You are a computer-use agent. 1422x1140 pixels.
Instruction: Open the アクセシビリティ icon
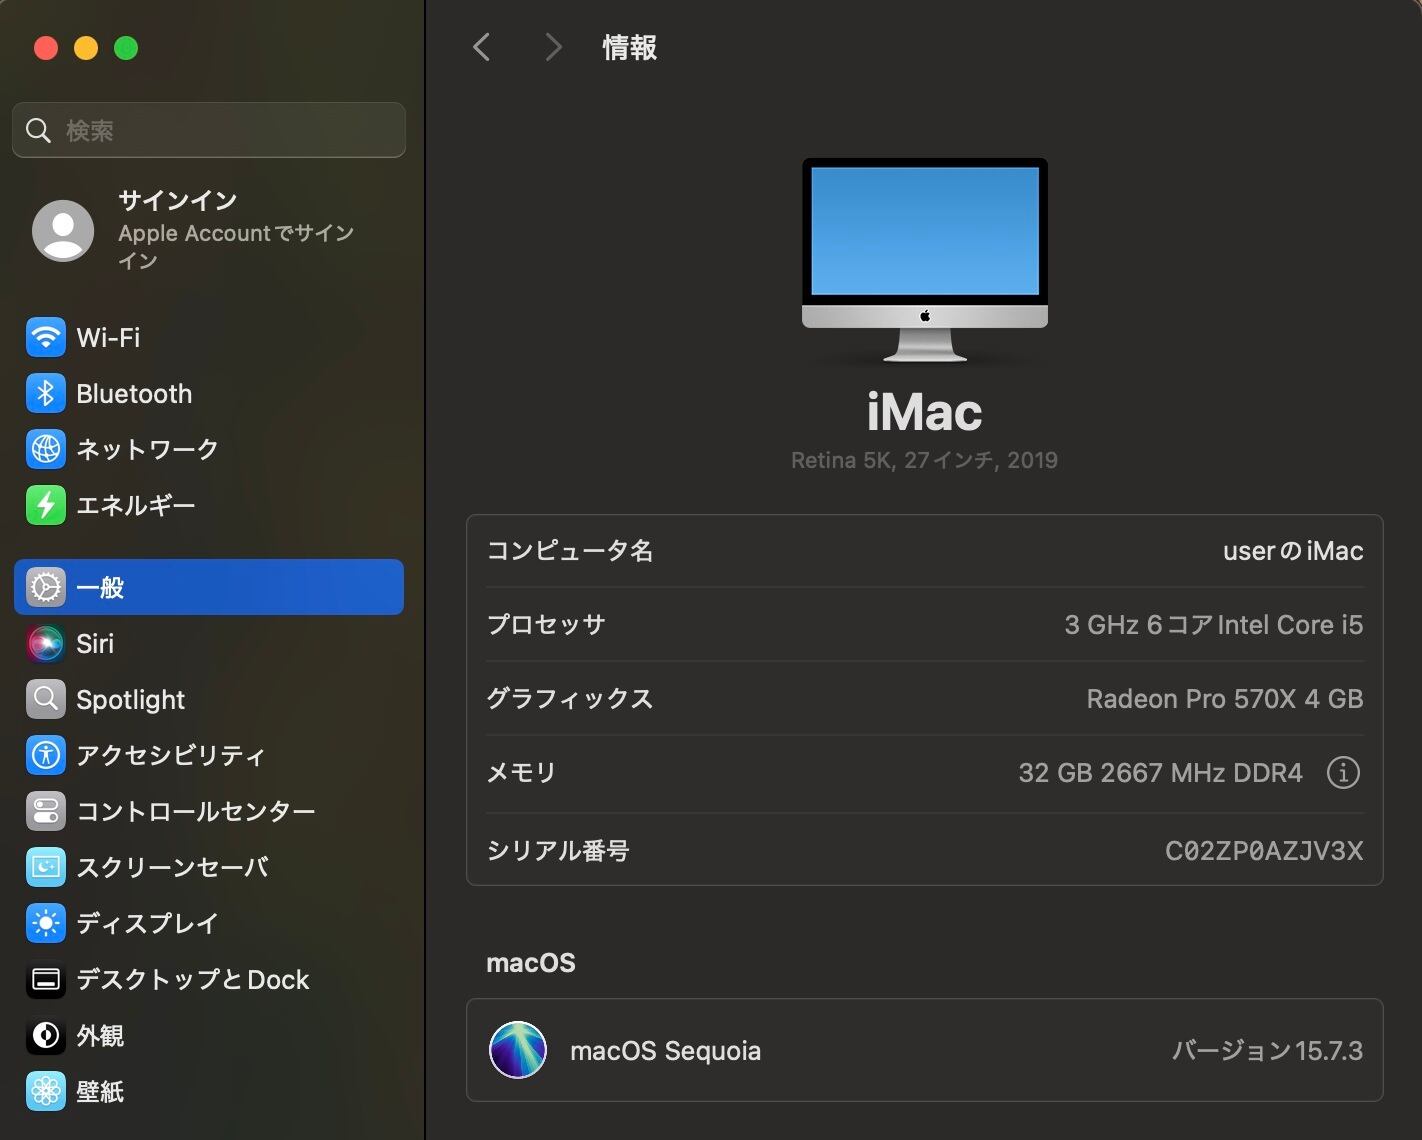coord(46,755)
